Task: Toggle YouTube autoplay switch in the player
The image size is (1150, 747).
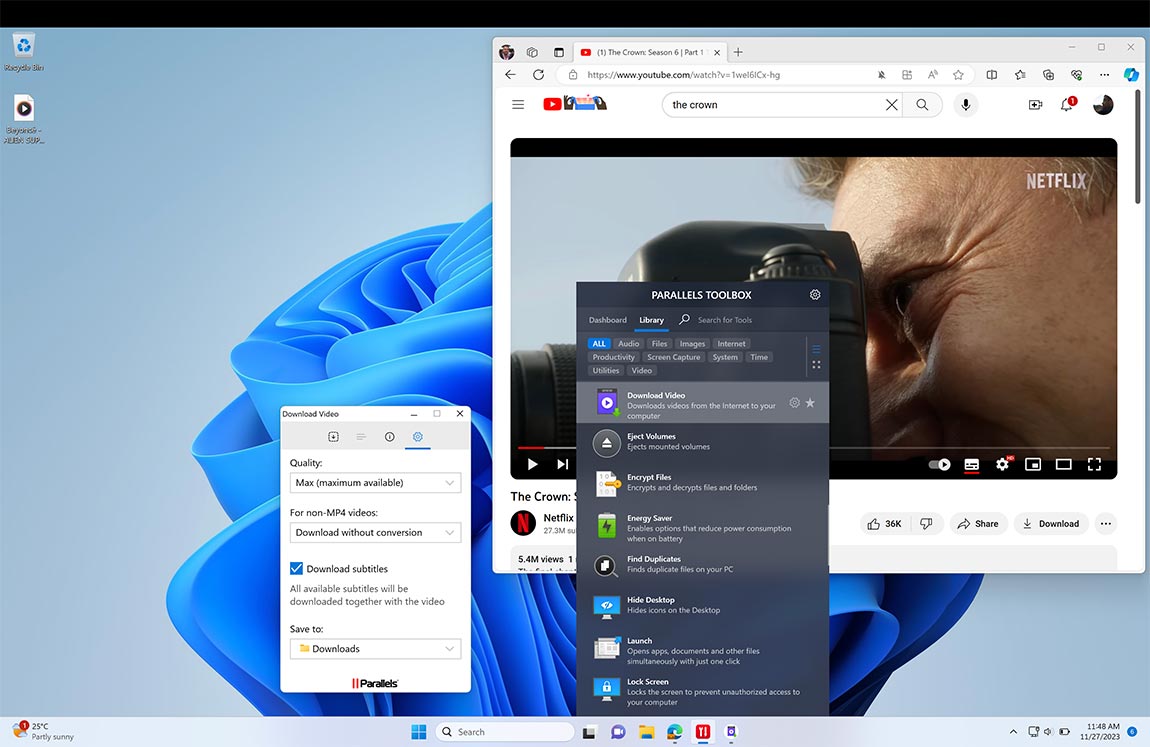Action: pyautogui.click(x=938, y=464)
